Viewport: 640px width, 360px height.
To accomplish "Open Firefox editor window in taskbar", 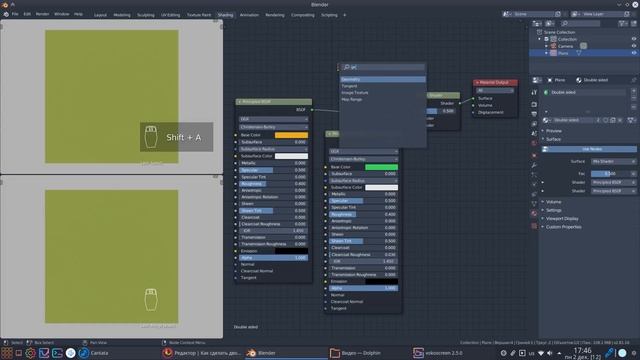I will tap(202, 353).
